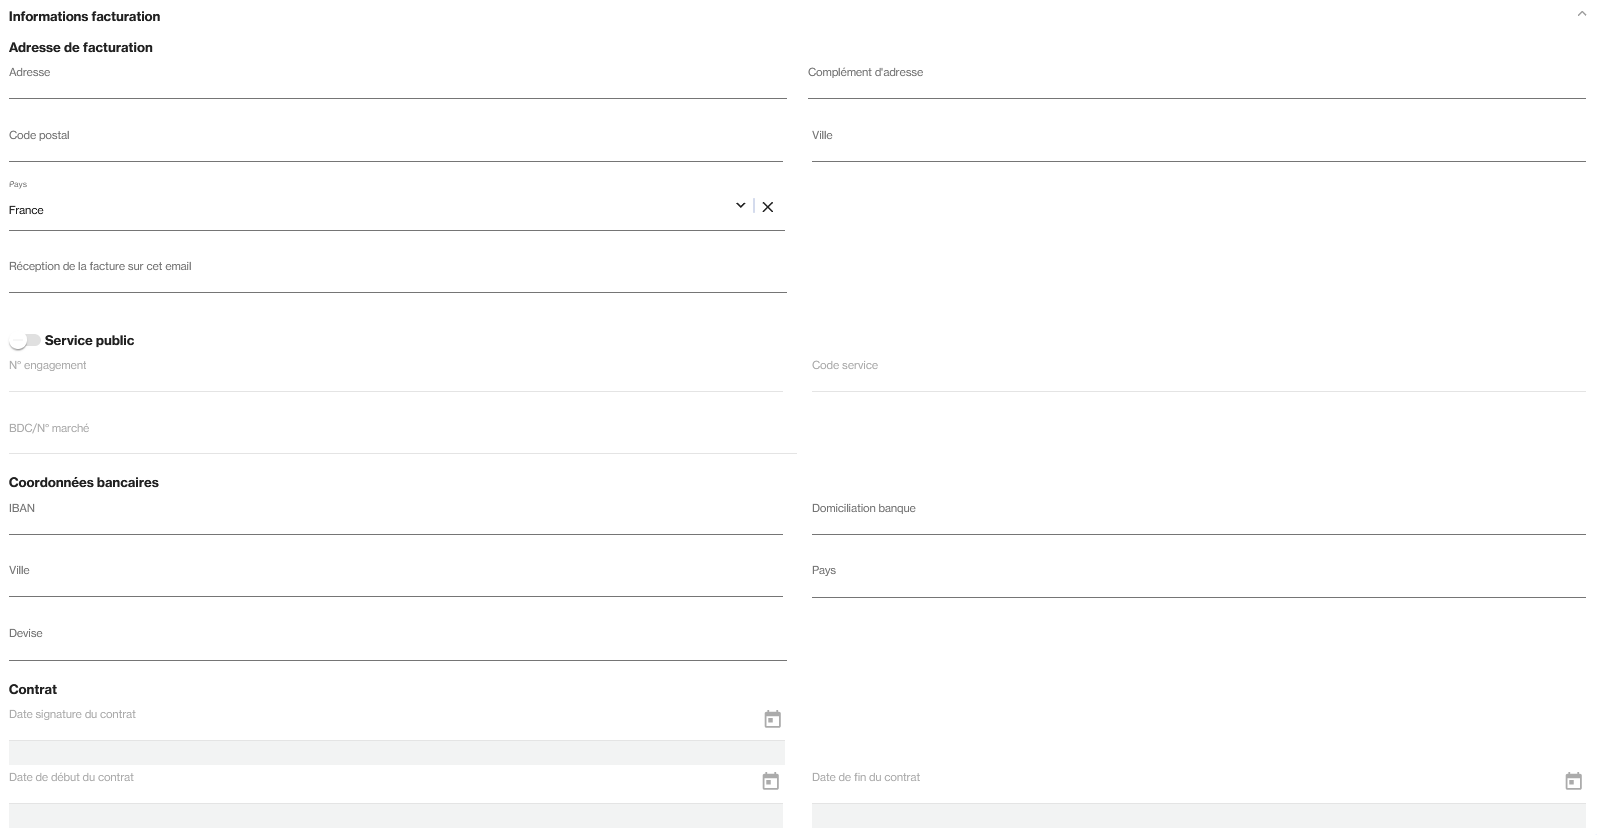The height and width of the screenshot is (835, 1597).
Task: Select the Domiciliation banque field
Action: (1198, 522)
